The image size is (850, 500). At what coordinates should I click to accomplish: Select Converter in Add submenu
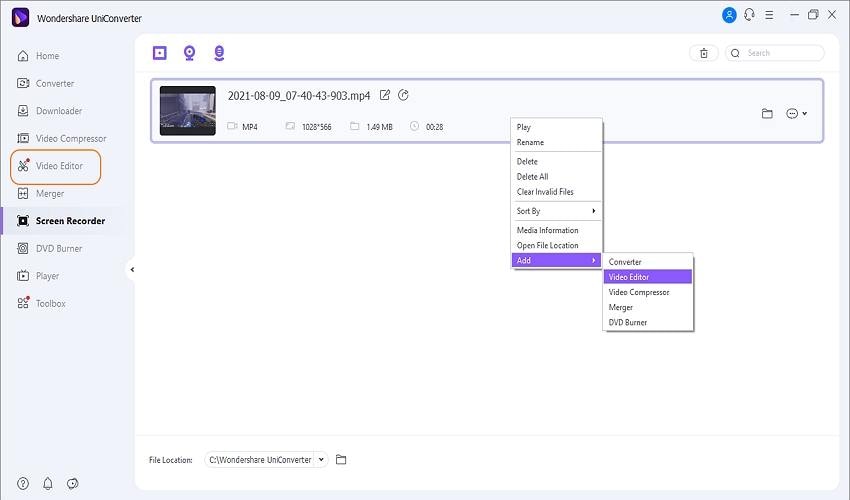point(648,262)
